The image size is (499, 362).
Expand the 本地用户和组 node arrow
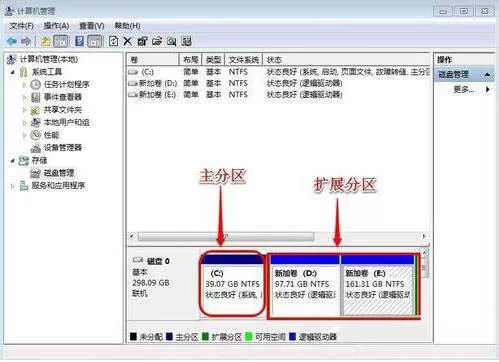(x=24, y=122)
